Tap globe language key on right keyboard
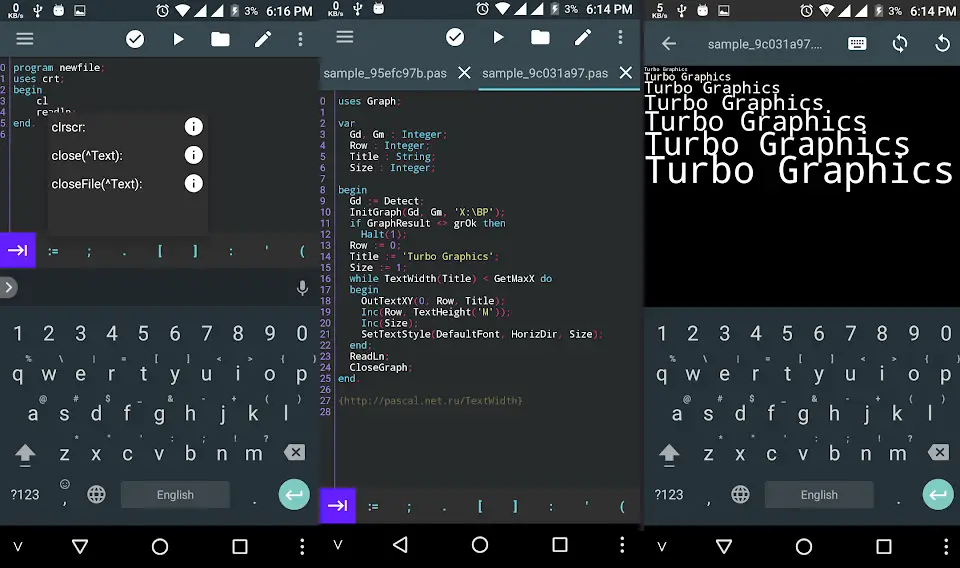Screen dimensions: 960x568 tap(740, 495)
